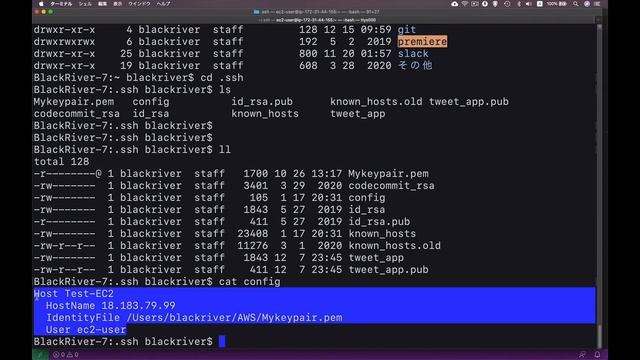Open the ターミナル menu
This screenshot has height=360, width=640.
point(61,4)
